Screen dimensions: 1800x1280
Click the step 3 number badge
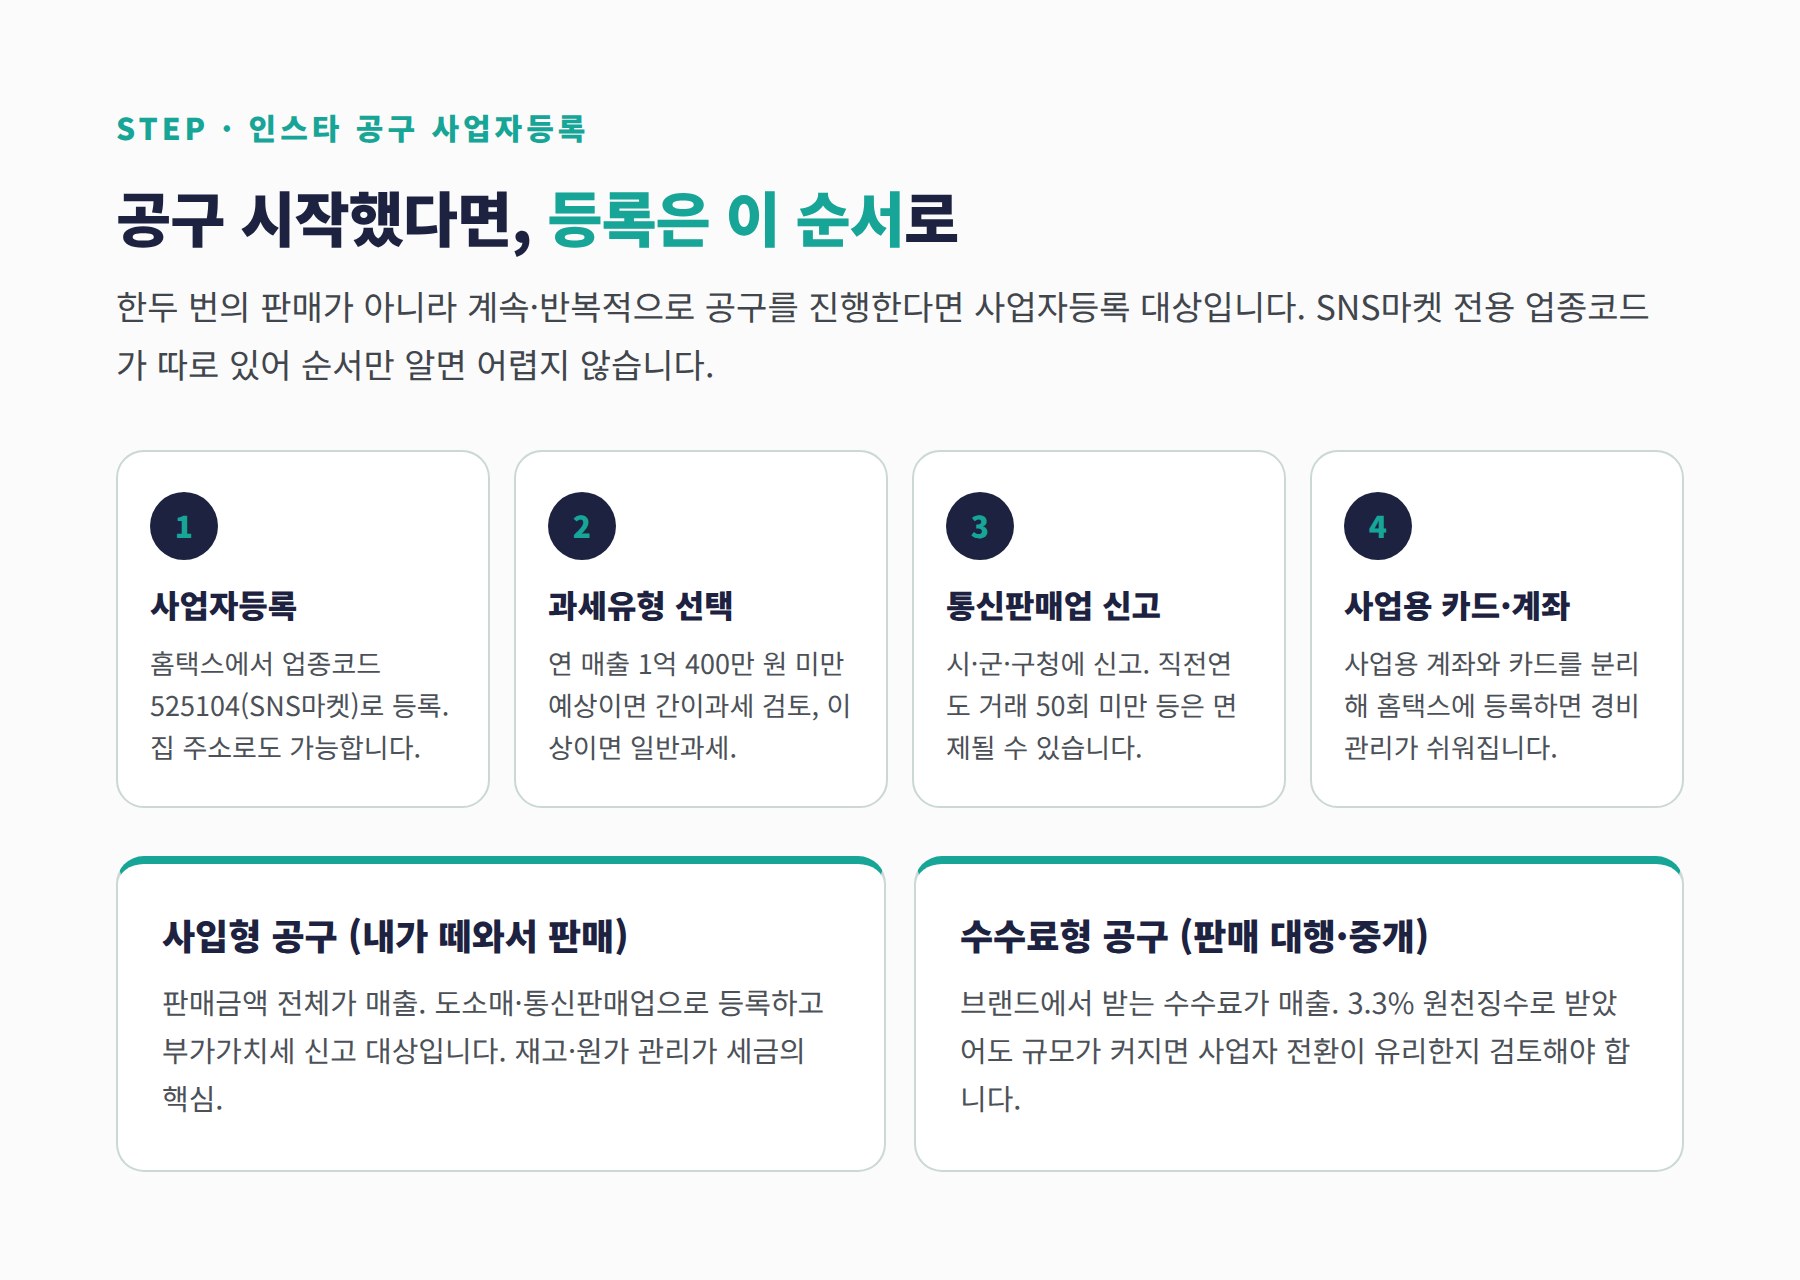(x=980, y=526)
